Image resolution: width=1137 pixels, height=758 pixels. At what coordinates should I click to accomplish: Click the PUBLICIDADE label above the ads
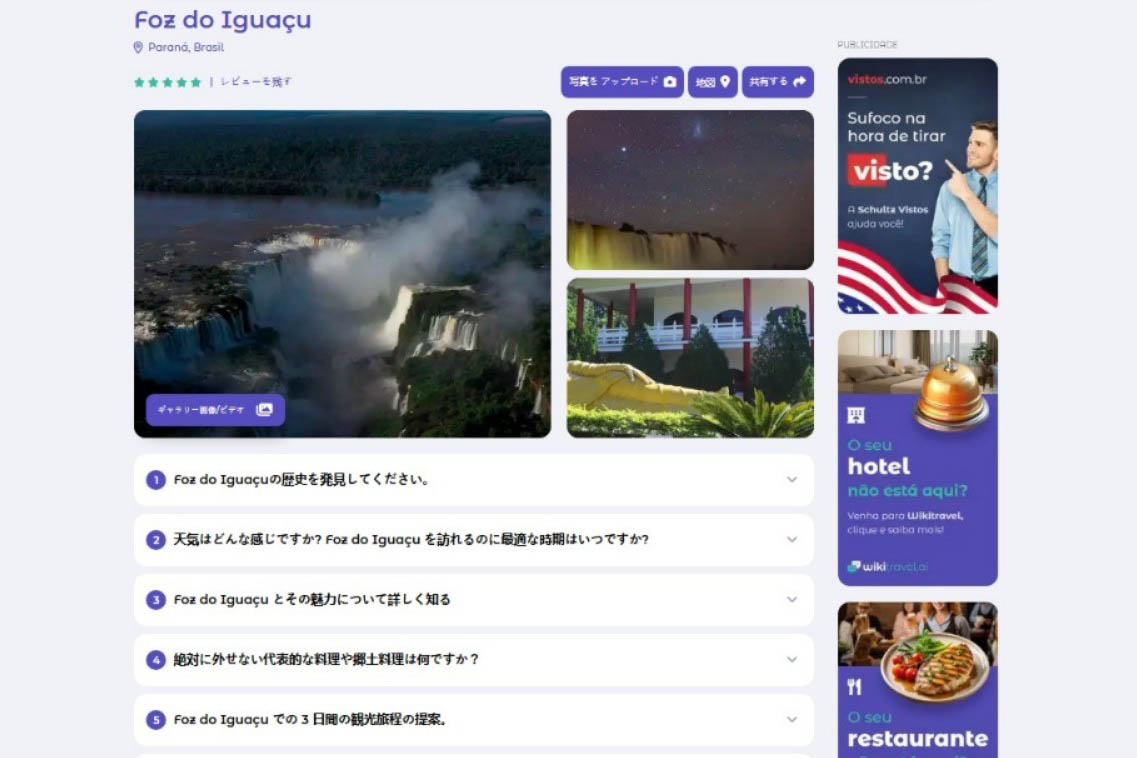point(867,45)
